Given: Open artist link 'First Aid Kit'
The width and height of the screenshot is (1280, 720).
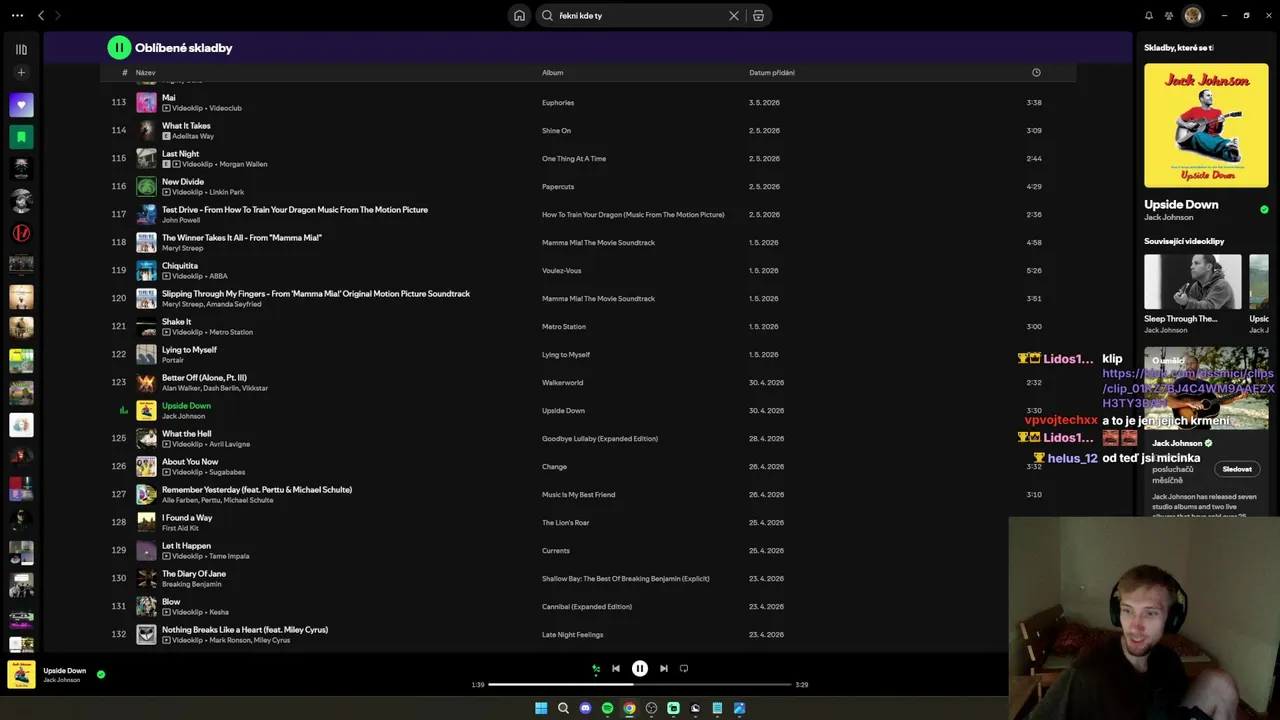Looking at the screenshot, I should coord(180,528).
